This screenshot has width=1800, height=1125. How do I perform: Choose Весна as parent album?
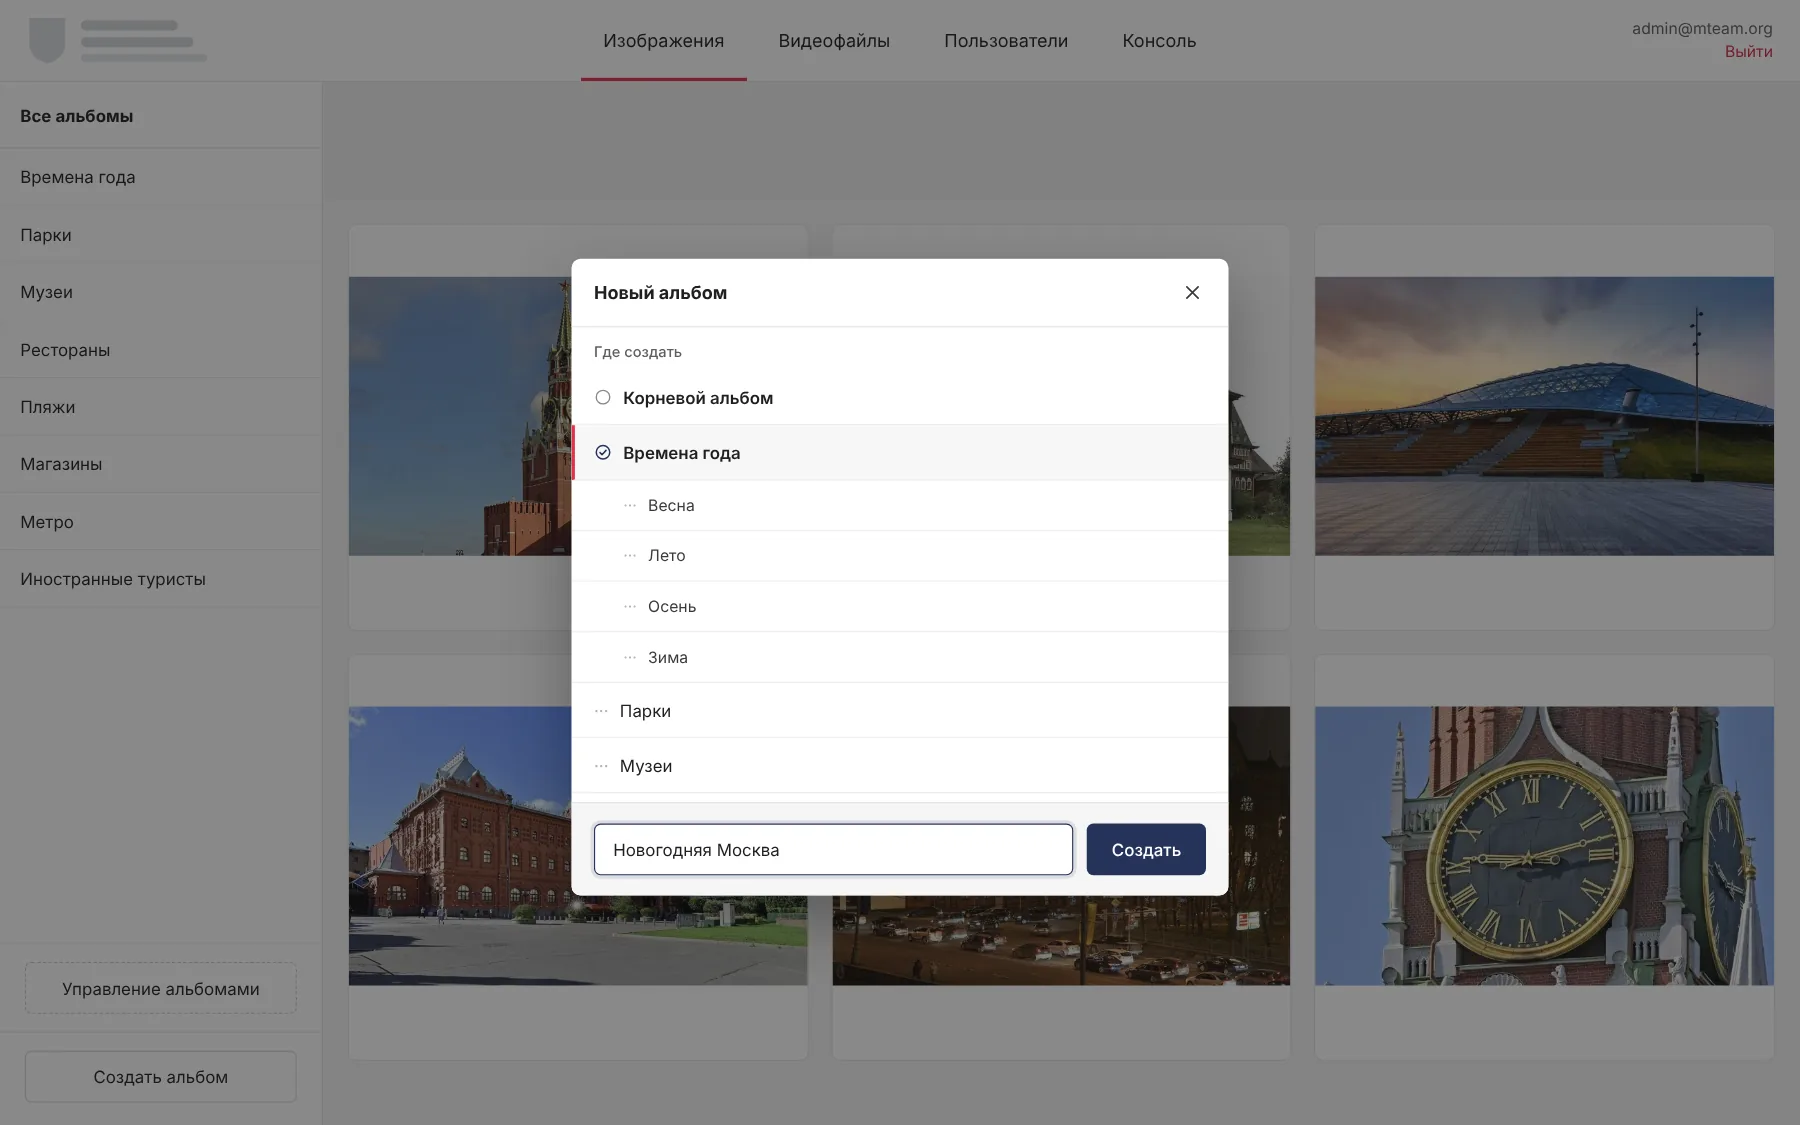coord(900,506)
